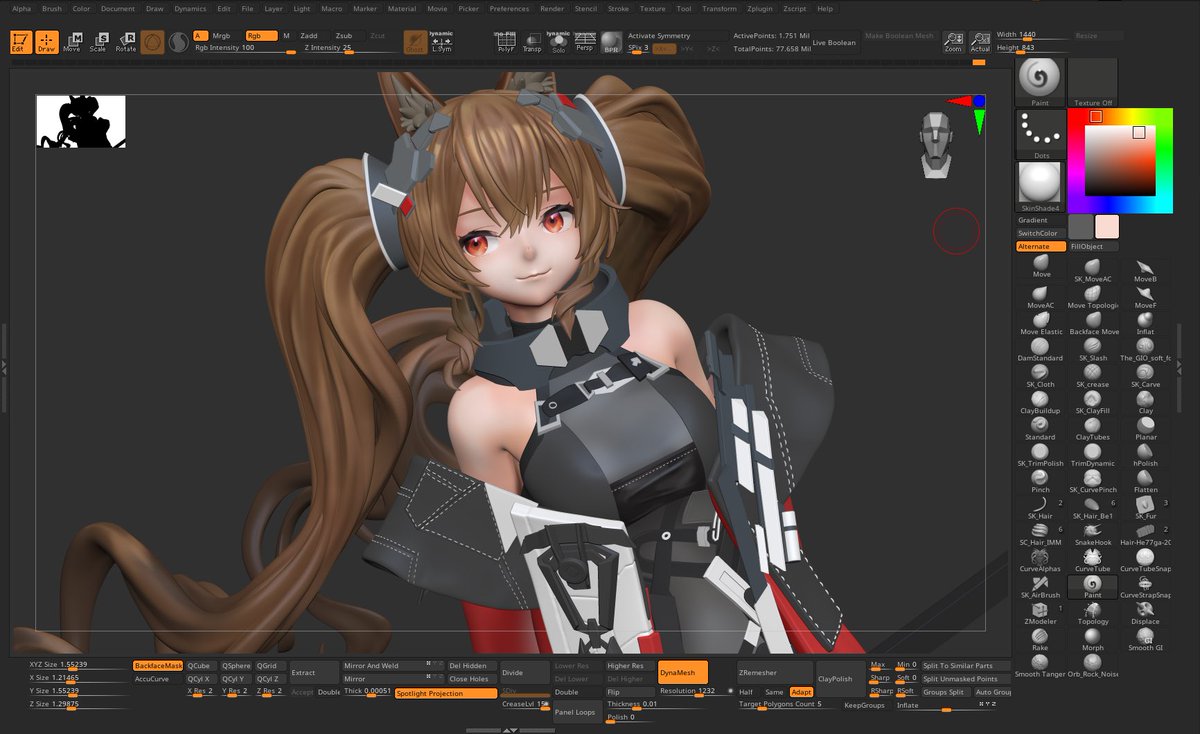Click the FillObject button
1200x734 pixels.
1093,246
